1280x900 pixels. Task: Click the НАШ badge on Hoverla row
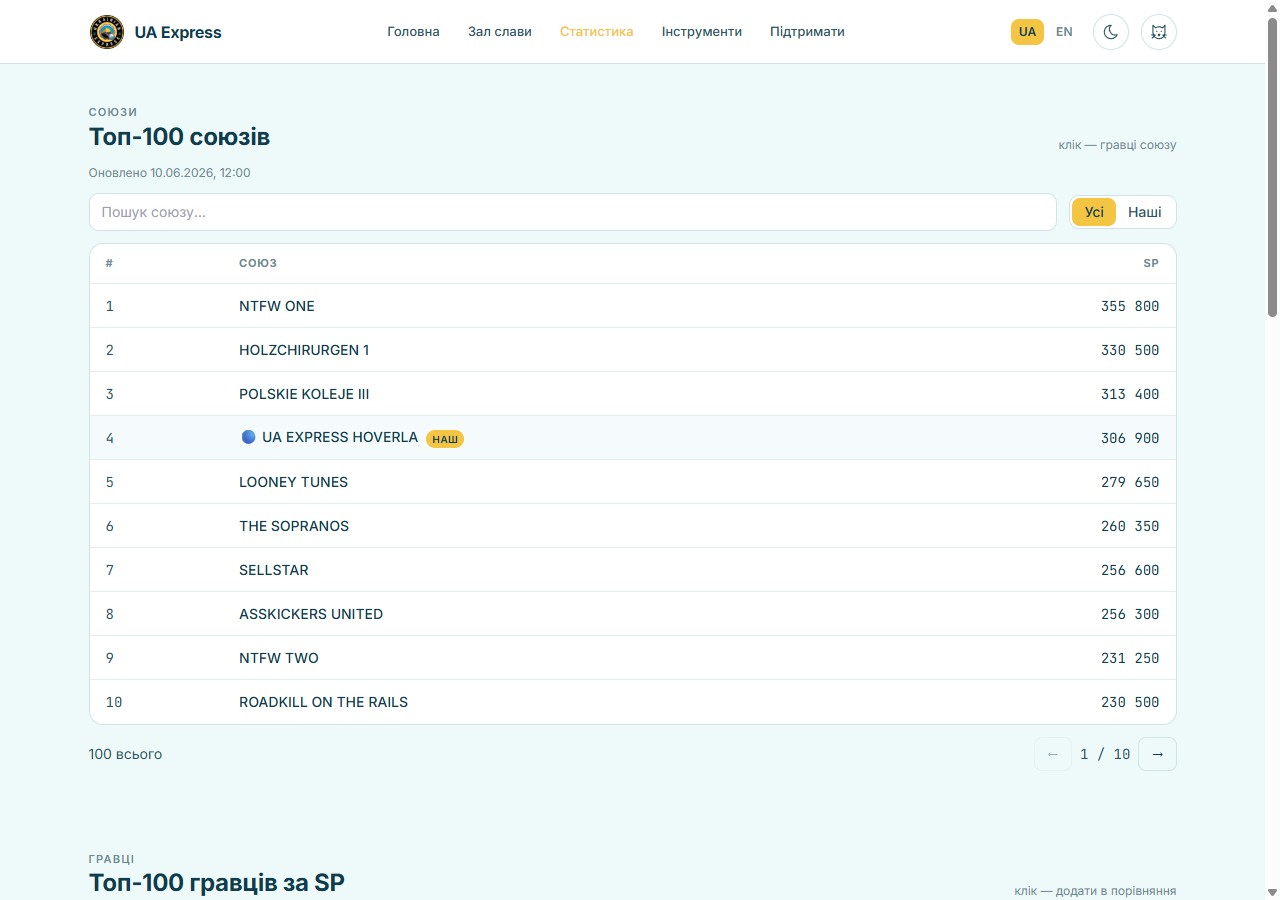[x=445, y=439]
